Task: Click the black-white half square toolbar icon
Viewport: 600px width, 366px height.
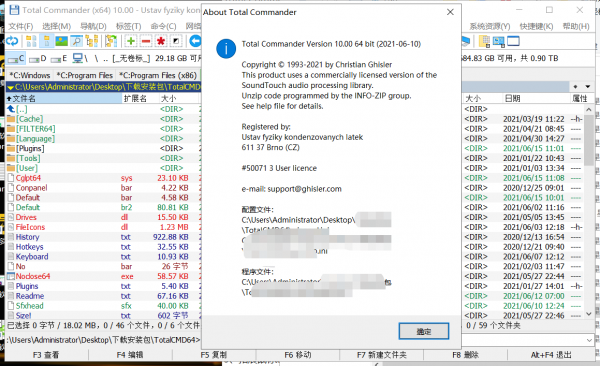Action: click(x=176, y=41)
